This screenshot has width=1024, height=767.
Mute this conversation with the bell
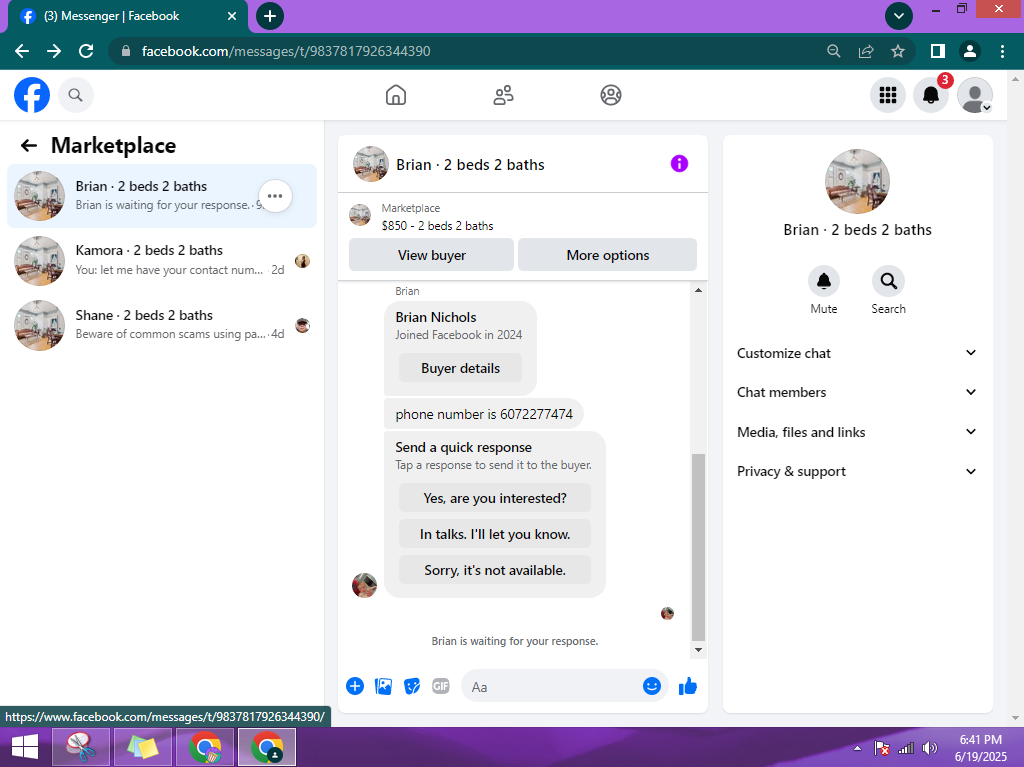[824, 282]
